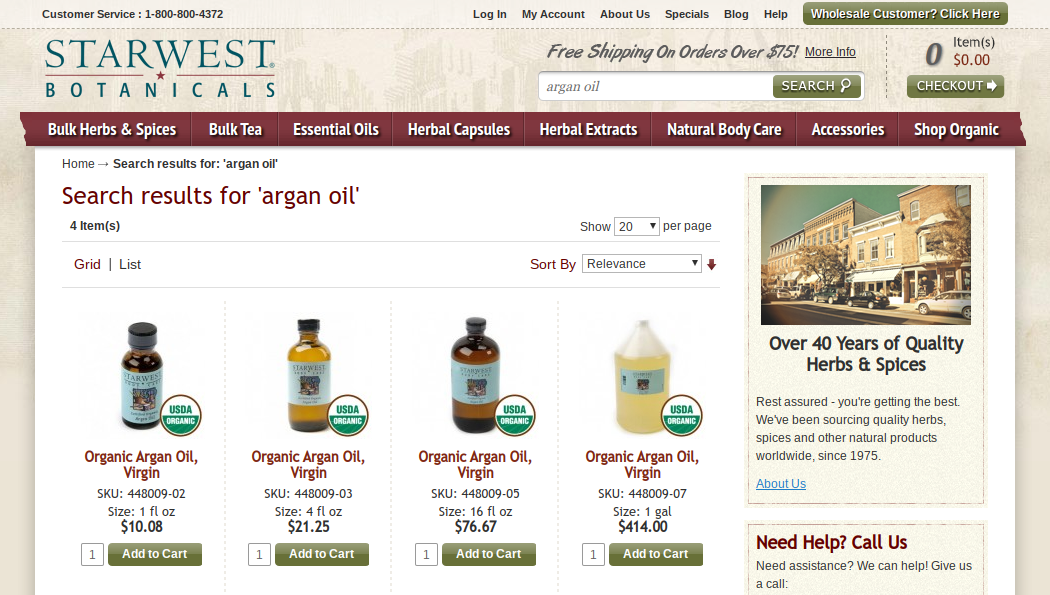The width and height of the screenshot is (1050, 595).
Task: Switch to List view
Action: tap(130, 264)
